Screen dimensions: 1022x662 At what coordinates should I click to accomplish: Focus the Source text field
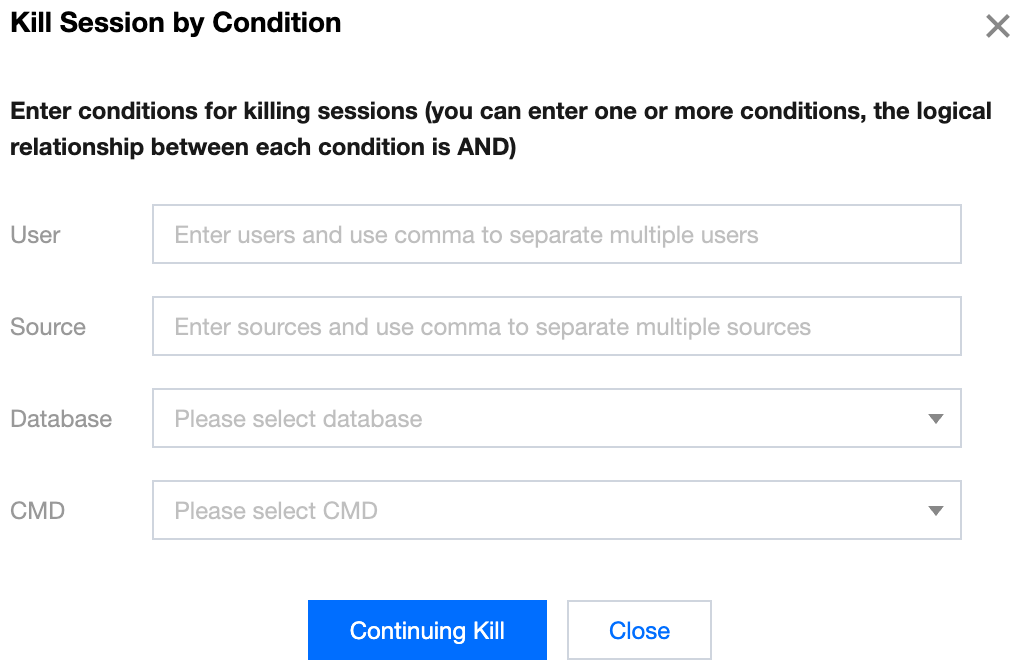(x=556, y=327)
